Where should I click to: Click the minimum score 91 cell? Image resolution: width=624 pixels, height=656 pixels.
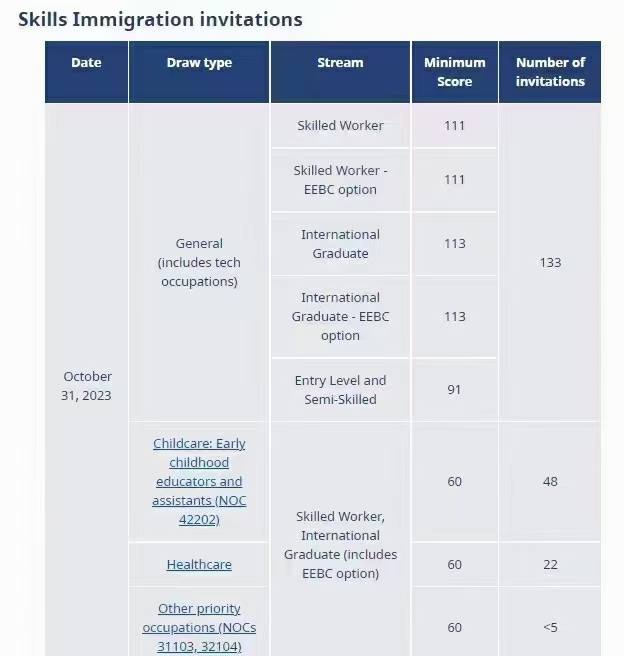pos(455,390)
